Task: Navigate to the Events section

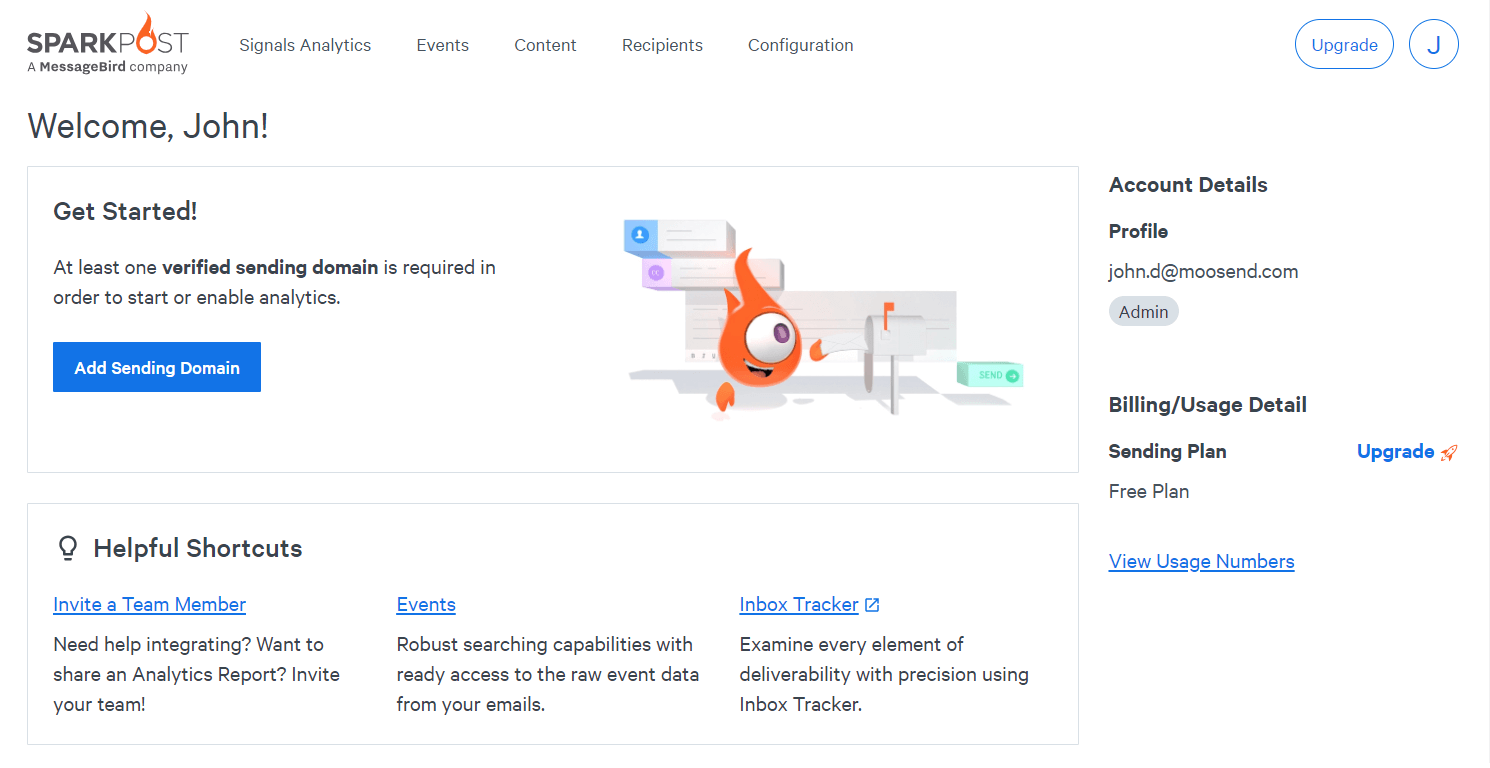Action: coord(442,45)
